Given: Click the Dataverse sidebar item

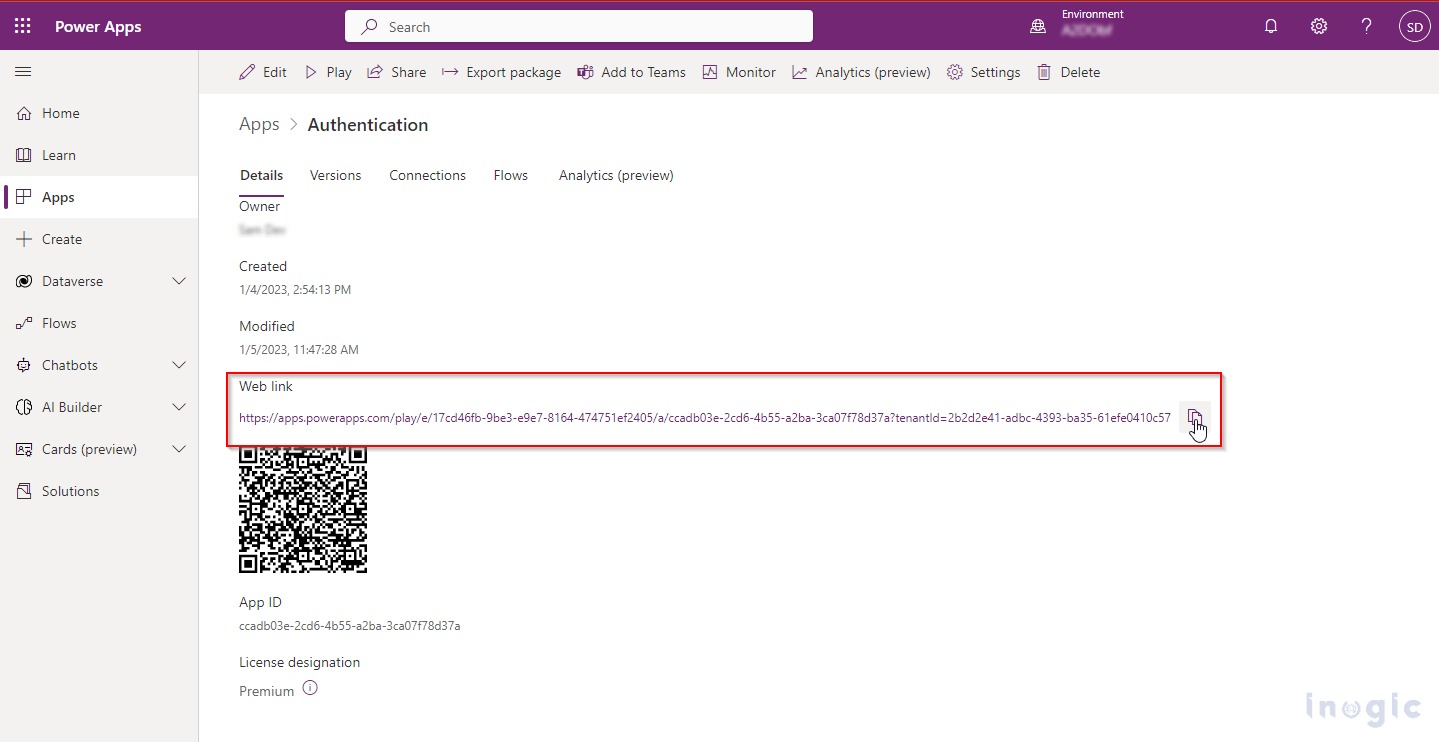Looking at the screenshot, I should coord(72,281).
